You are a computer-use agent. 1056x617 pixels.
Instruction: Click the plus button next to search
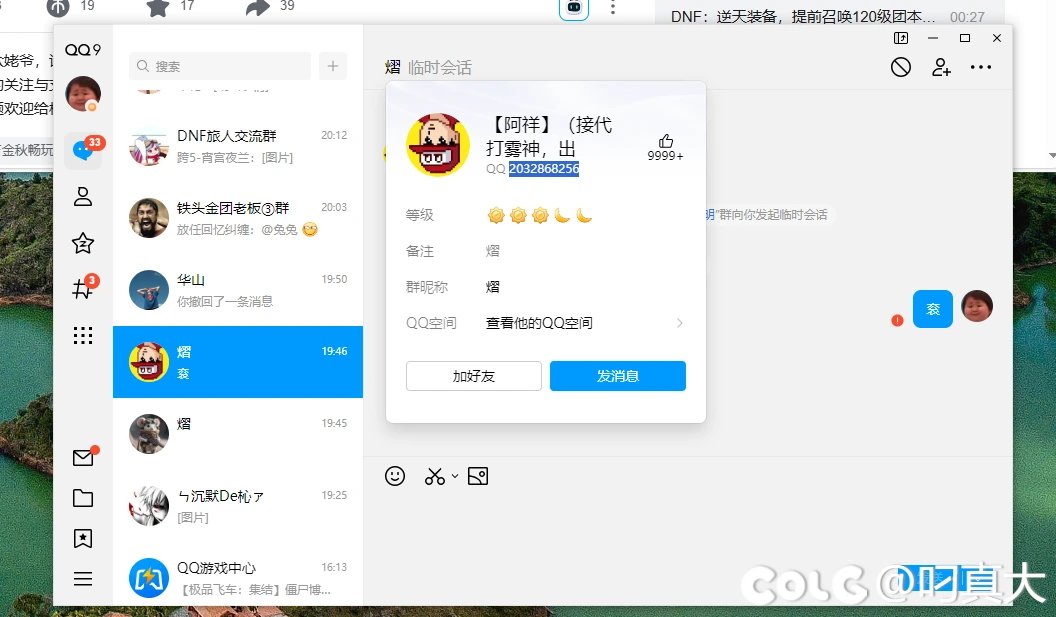point(333,66)
